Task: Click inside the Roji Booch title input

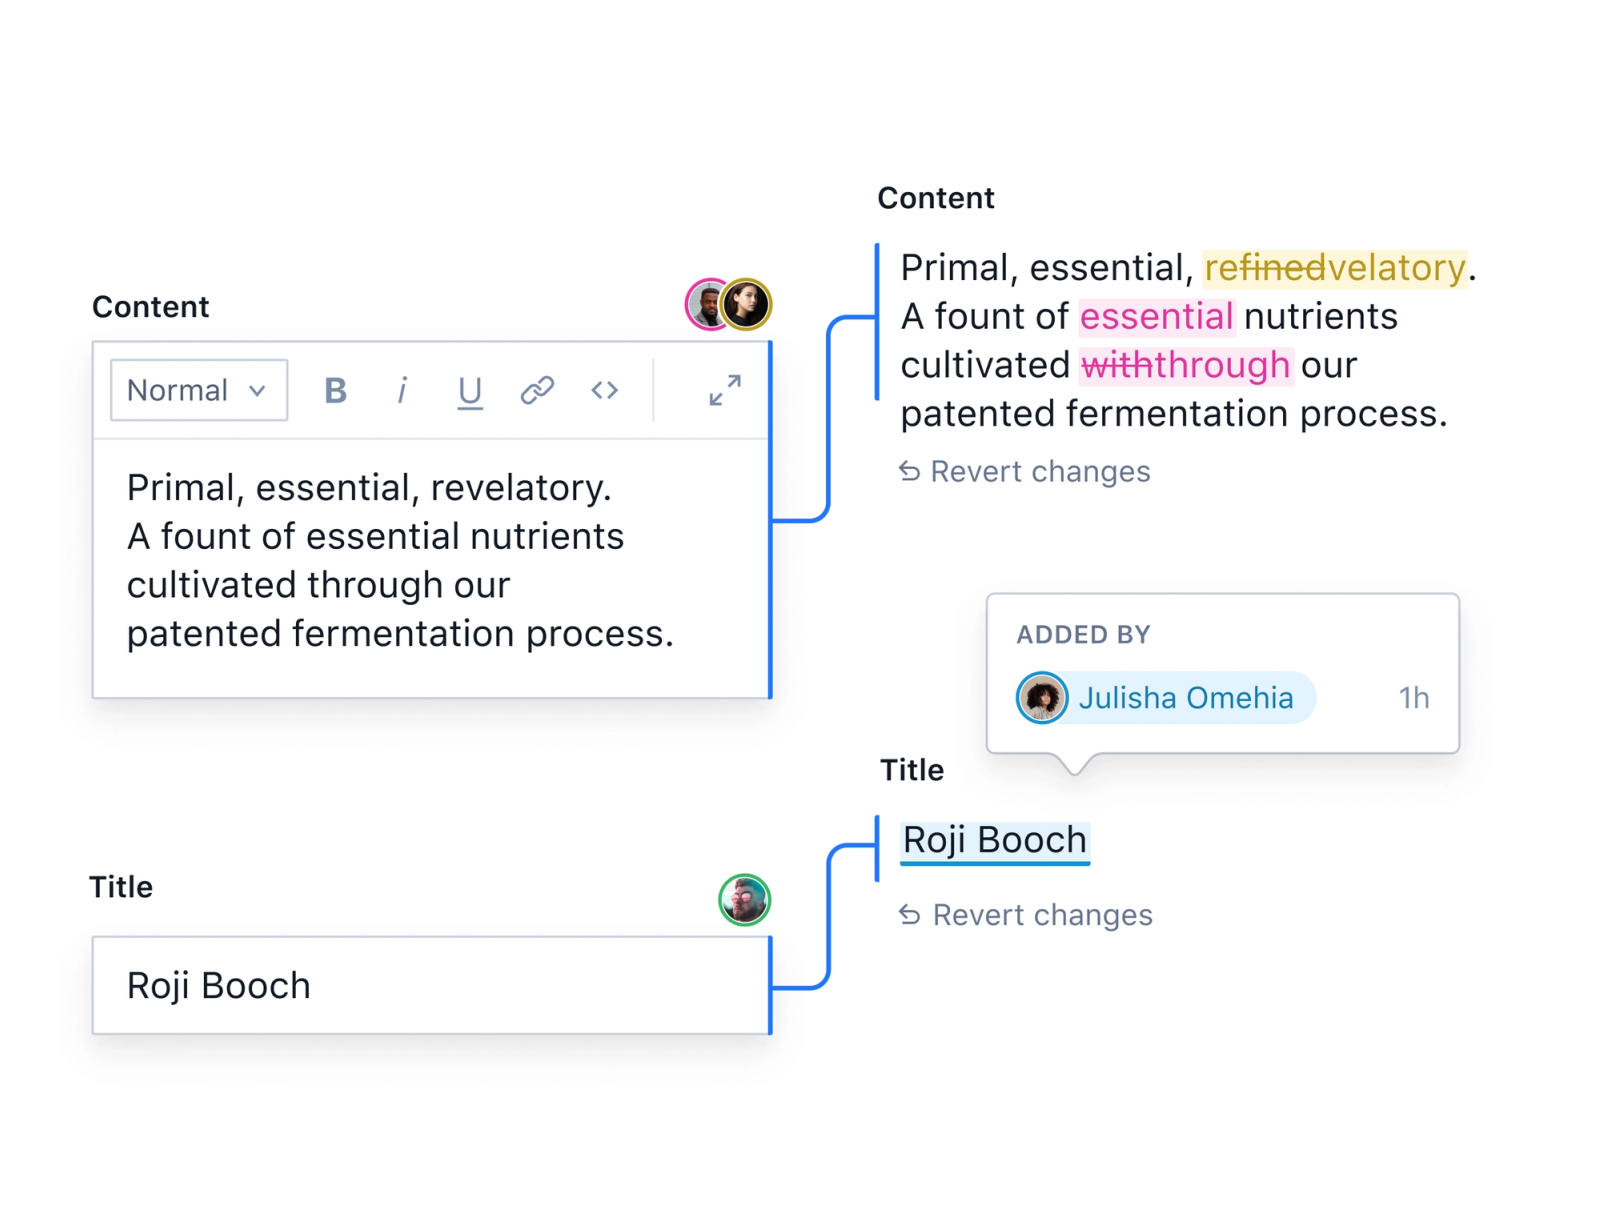Action: point(431,985)
